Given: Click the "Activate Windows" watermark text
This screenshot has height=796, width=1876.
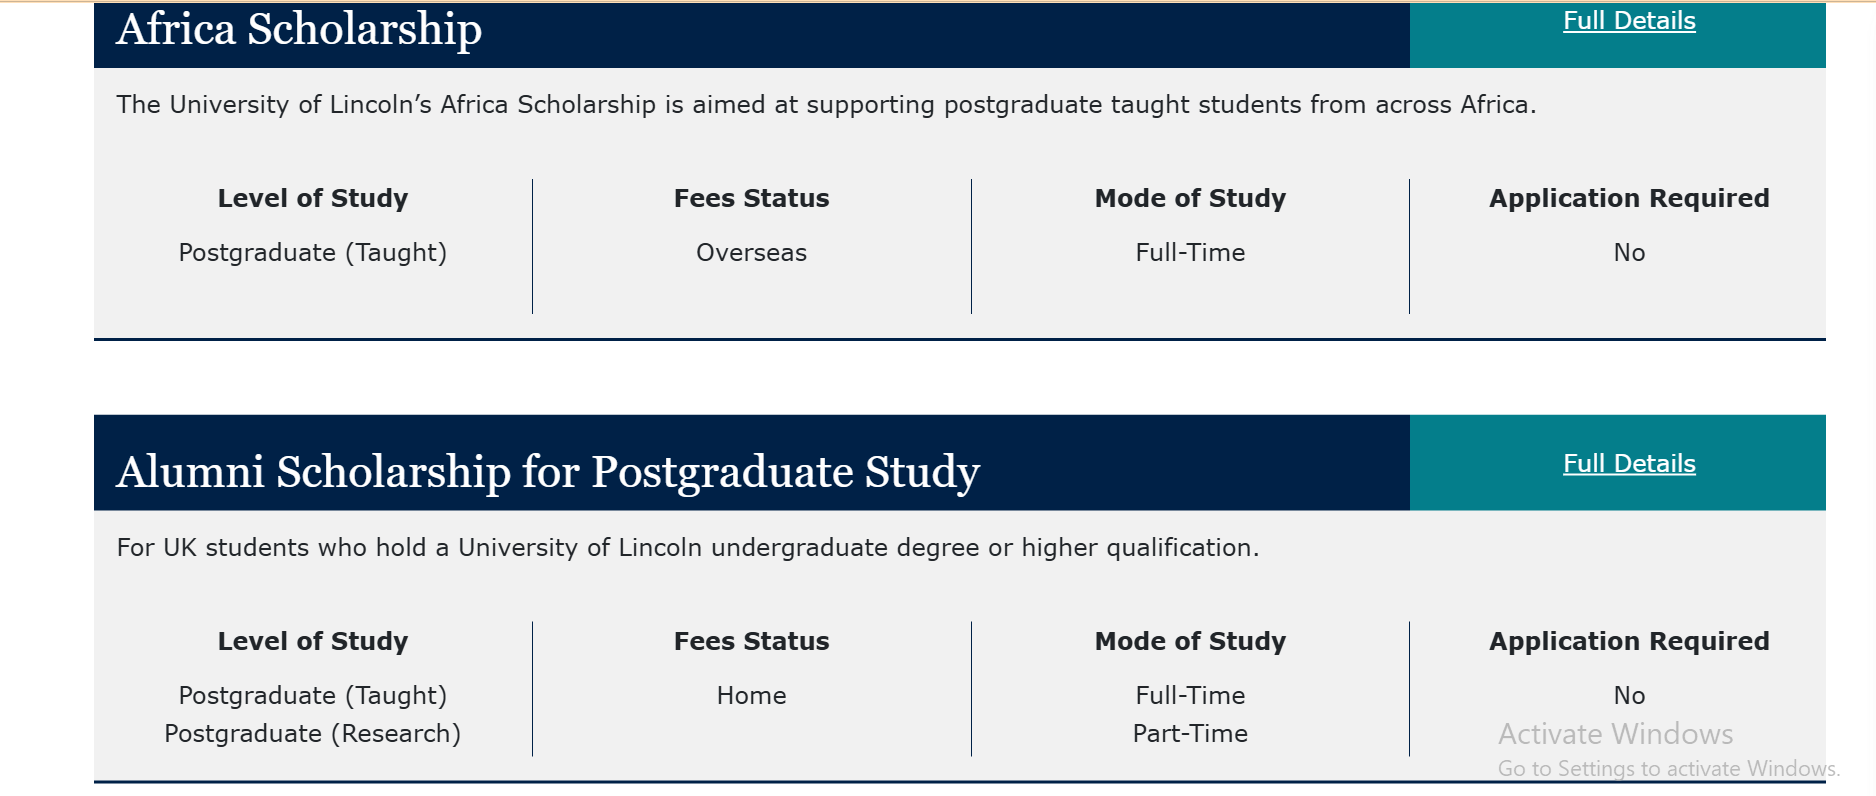Looking at the screenshot, I should coord(1615,735).
